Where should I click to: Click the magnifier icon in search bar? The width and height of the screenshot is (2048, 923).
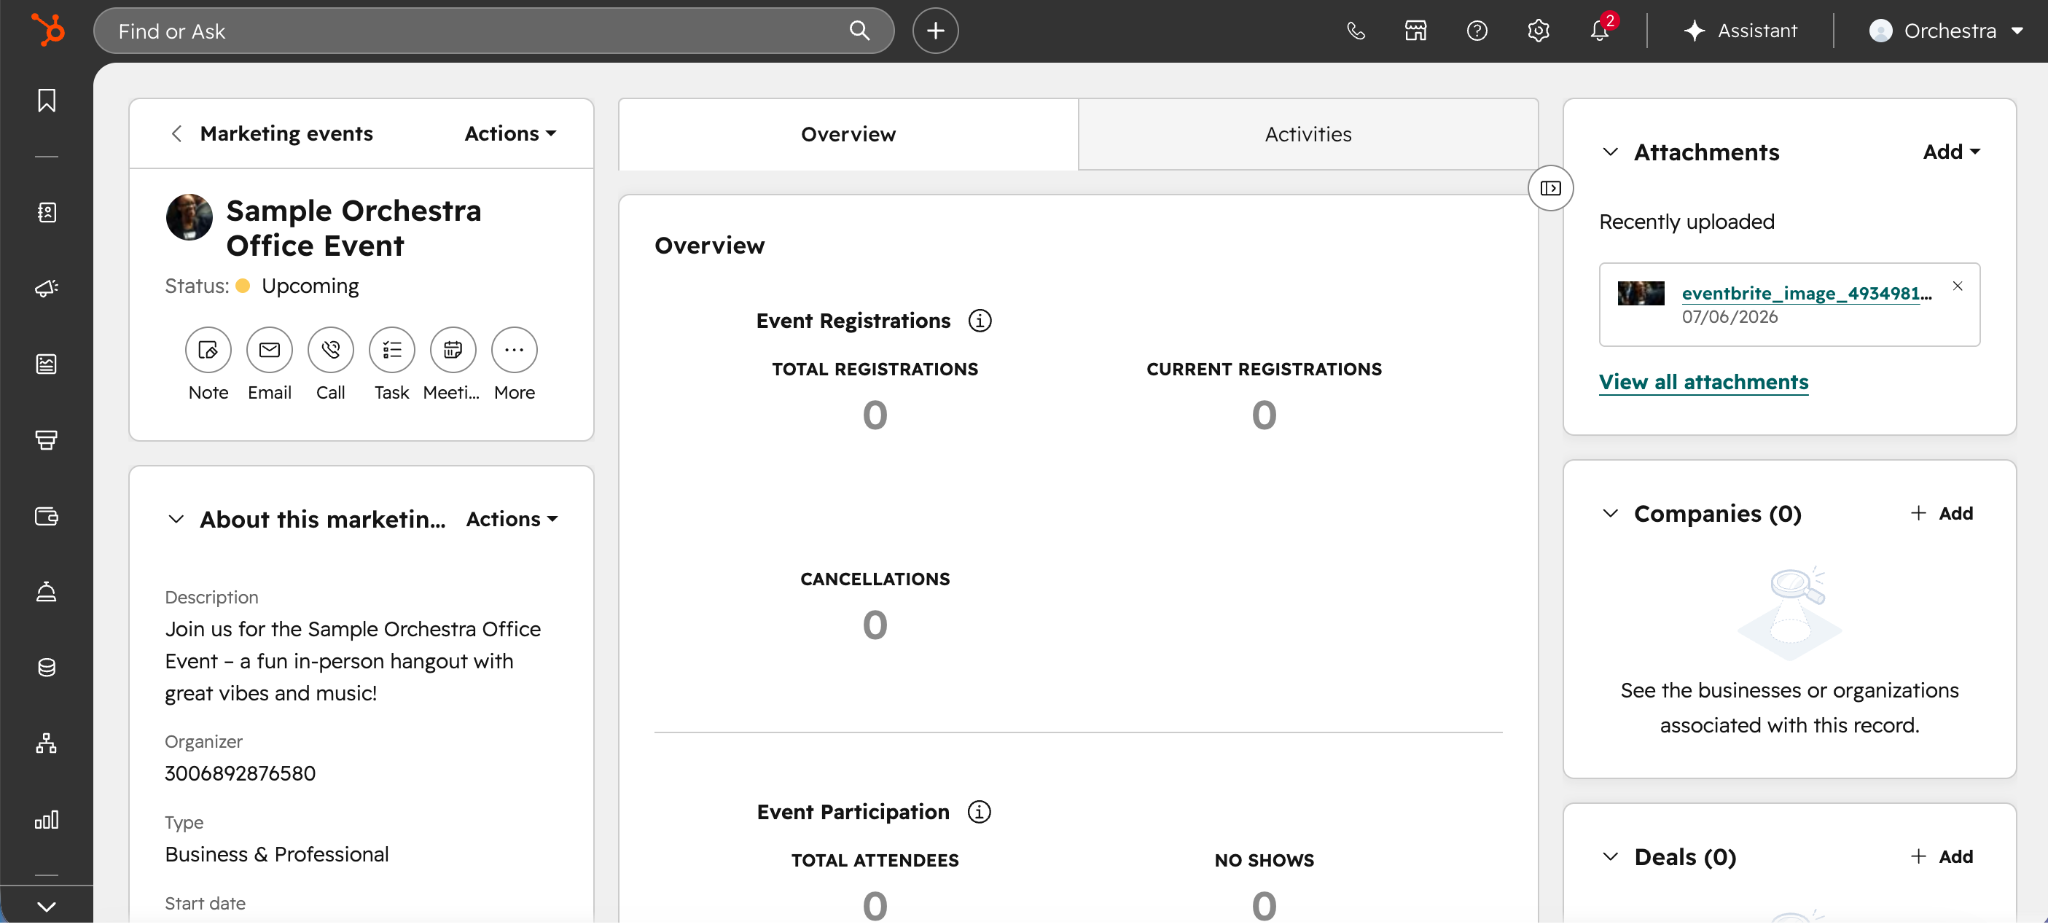pyautogui.click(x=860, y=31)
